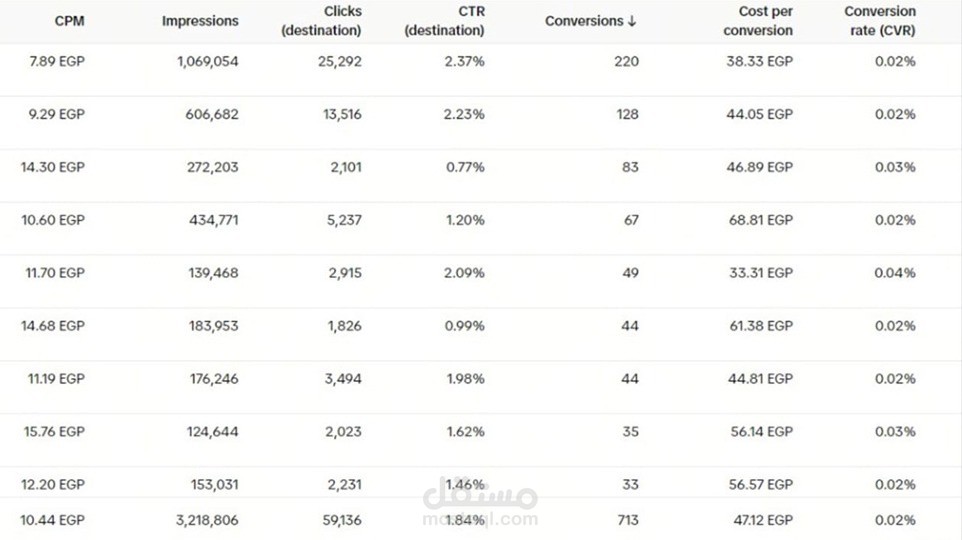962x540 pixels.
Task: Select the 68.81 EGP cost cell
Action: [759, 220]
